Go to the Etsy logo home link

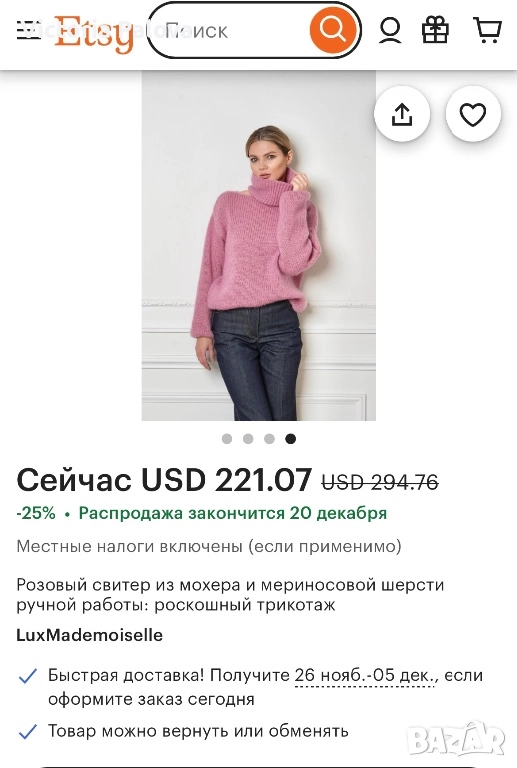pos(94,33)
